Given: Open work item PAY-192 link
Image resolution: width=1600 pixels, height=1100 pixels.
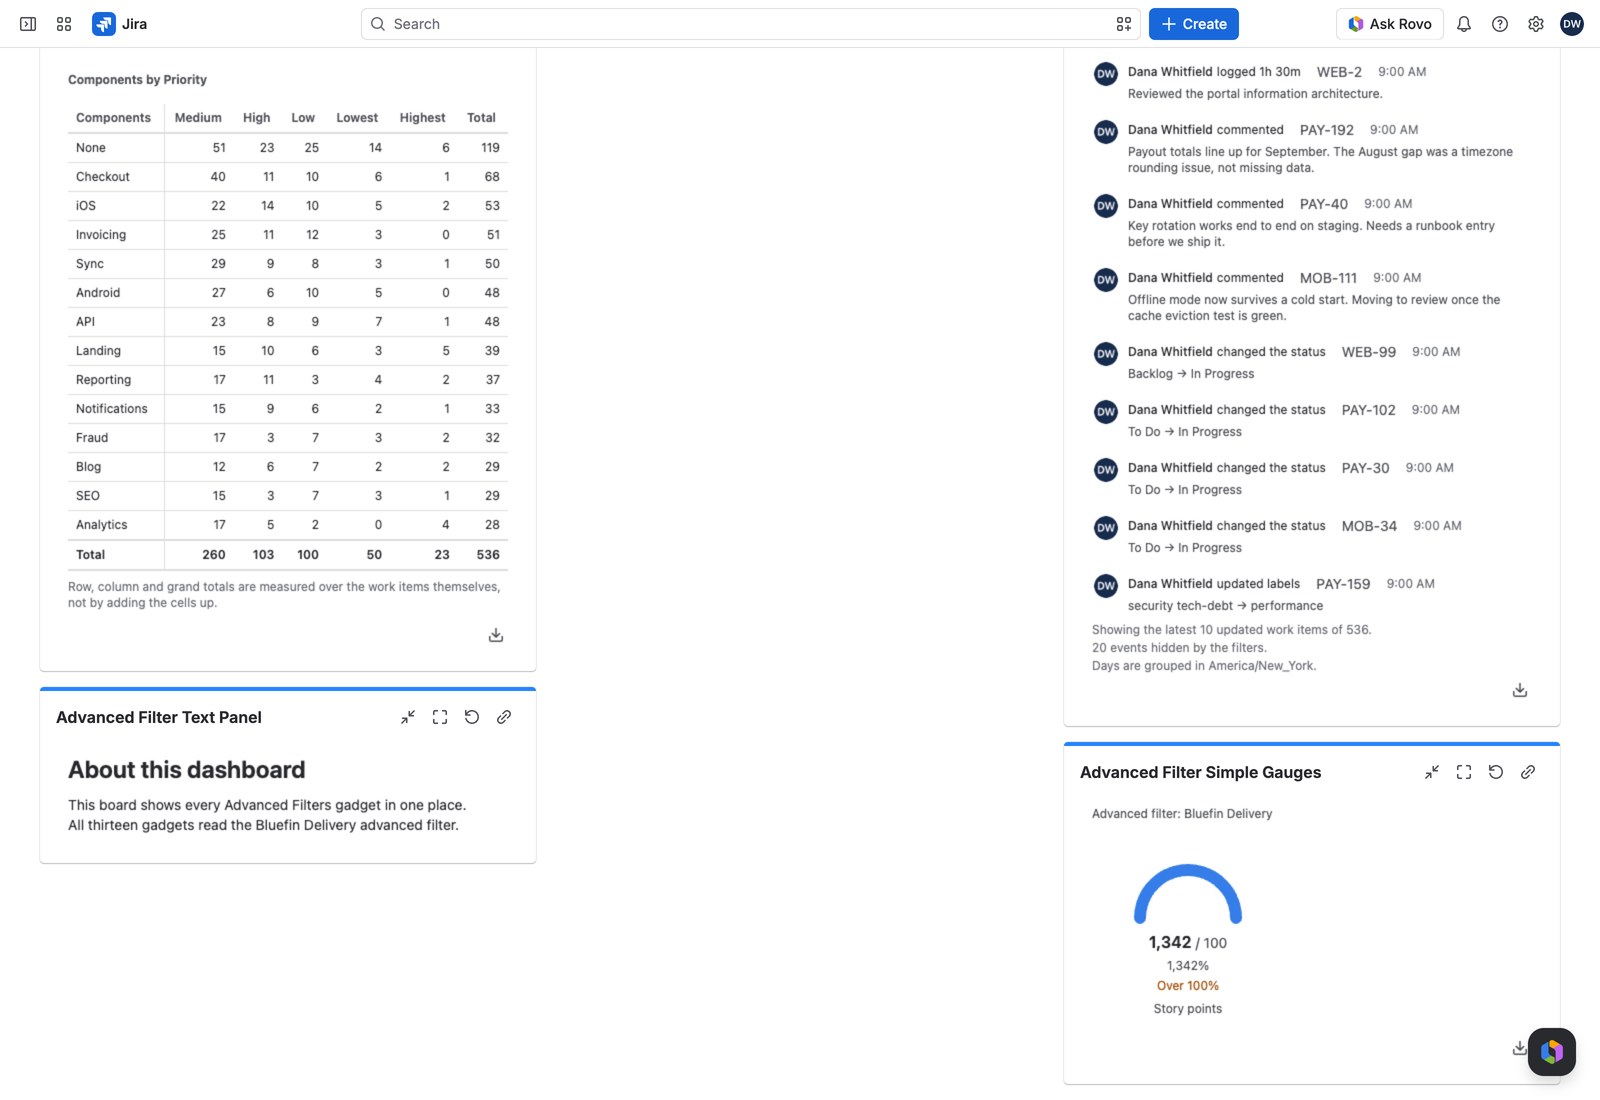Looking at the screenshot, I should 1327,130.
